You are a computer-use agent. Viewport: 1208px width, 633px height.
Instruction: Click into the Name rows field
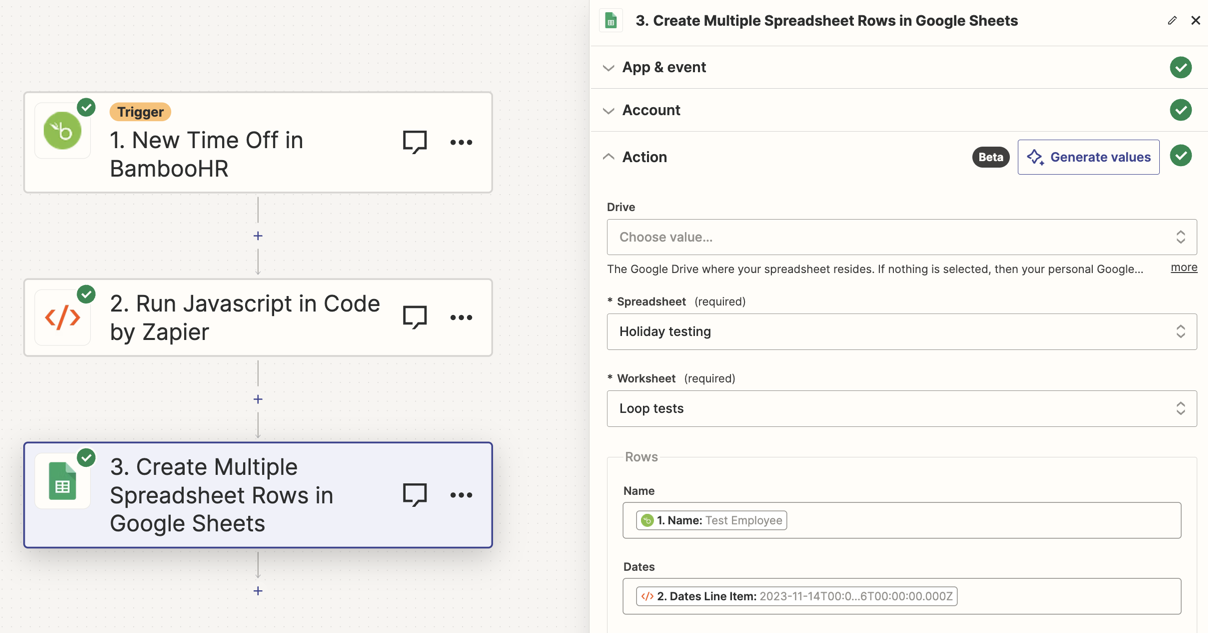pyautogui.click(x=902, y=520)
